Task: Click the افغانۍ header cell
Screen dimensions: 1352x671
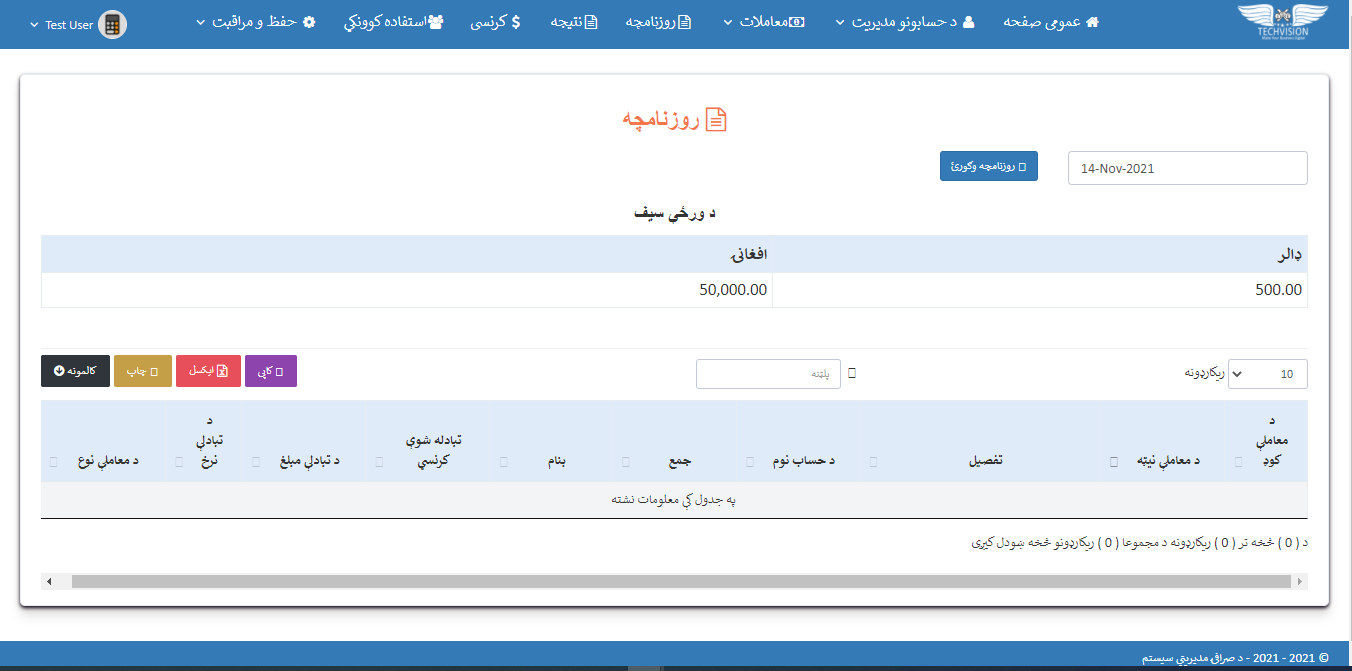Action: (407, 254)
